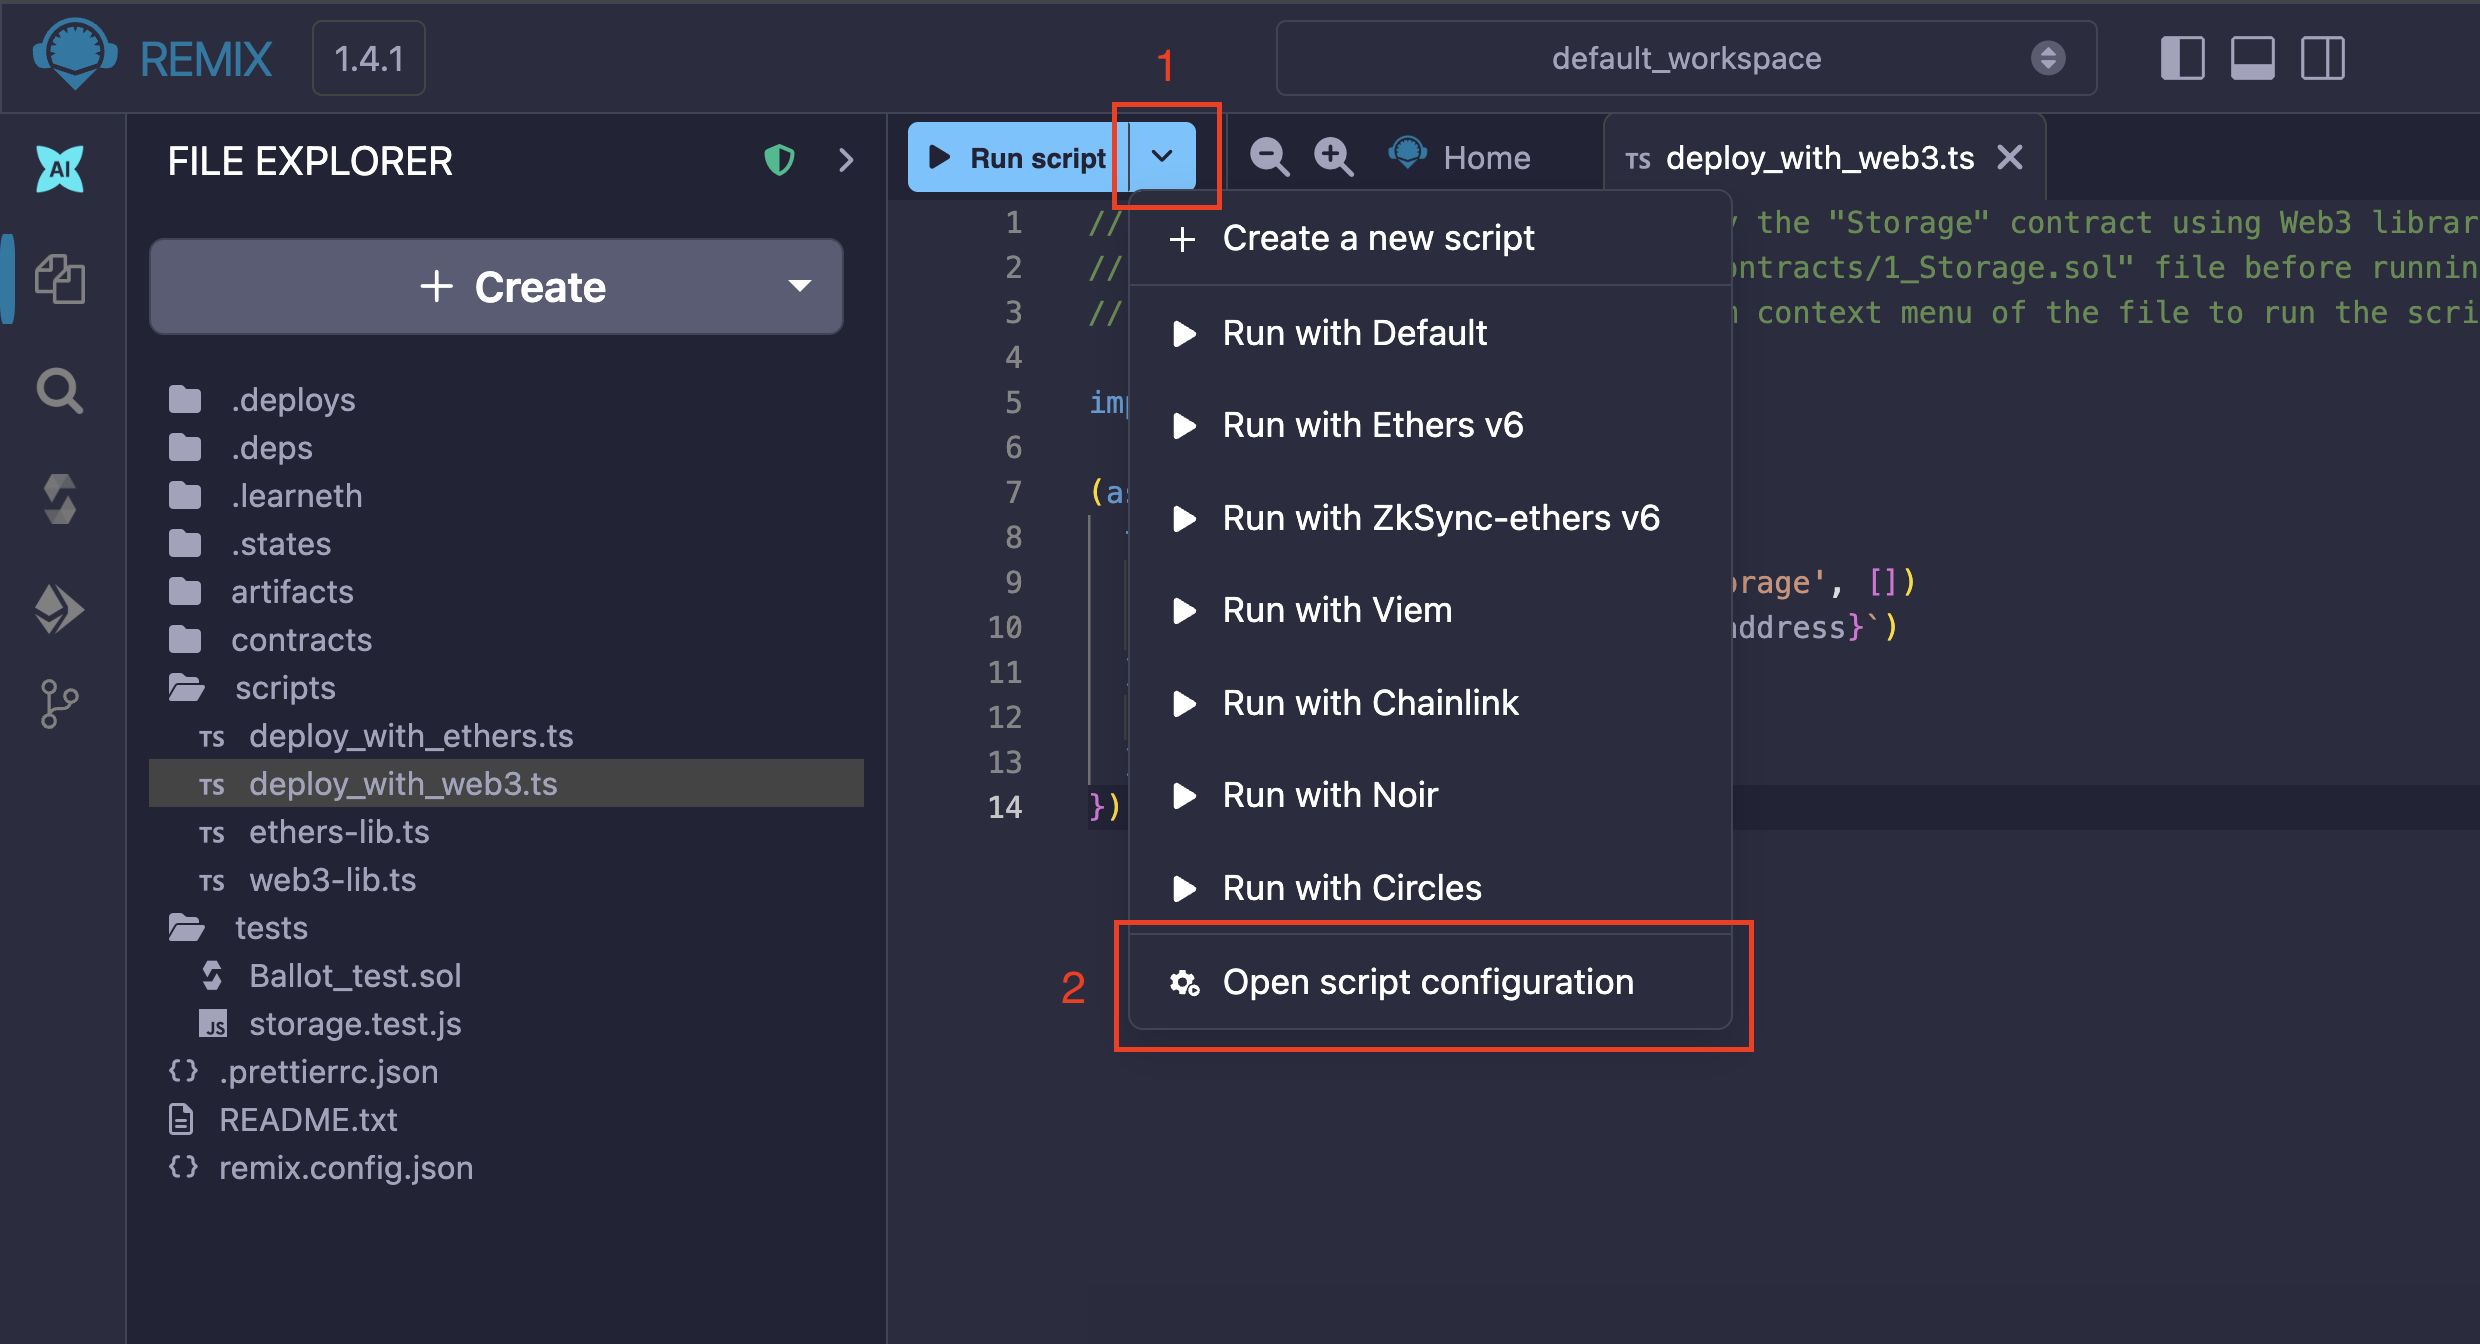Zoom out the editor font
Image resolution: width=2480 pixels, height=1344 pixels.
pos(1270,157)
